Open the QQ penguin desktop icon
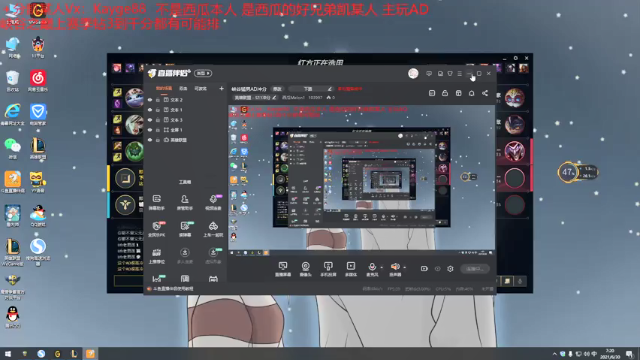 click(13, 317)
